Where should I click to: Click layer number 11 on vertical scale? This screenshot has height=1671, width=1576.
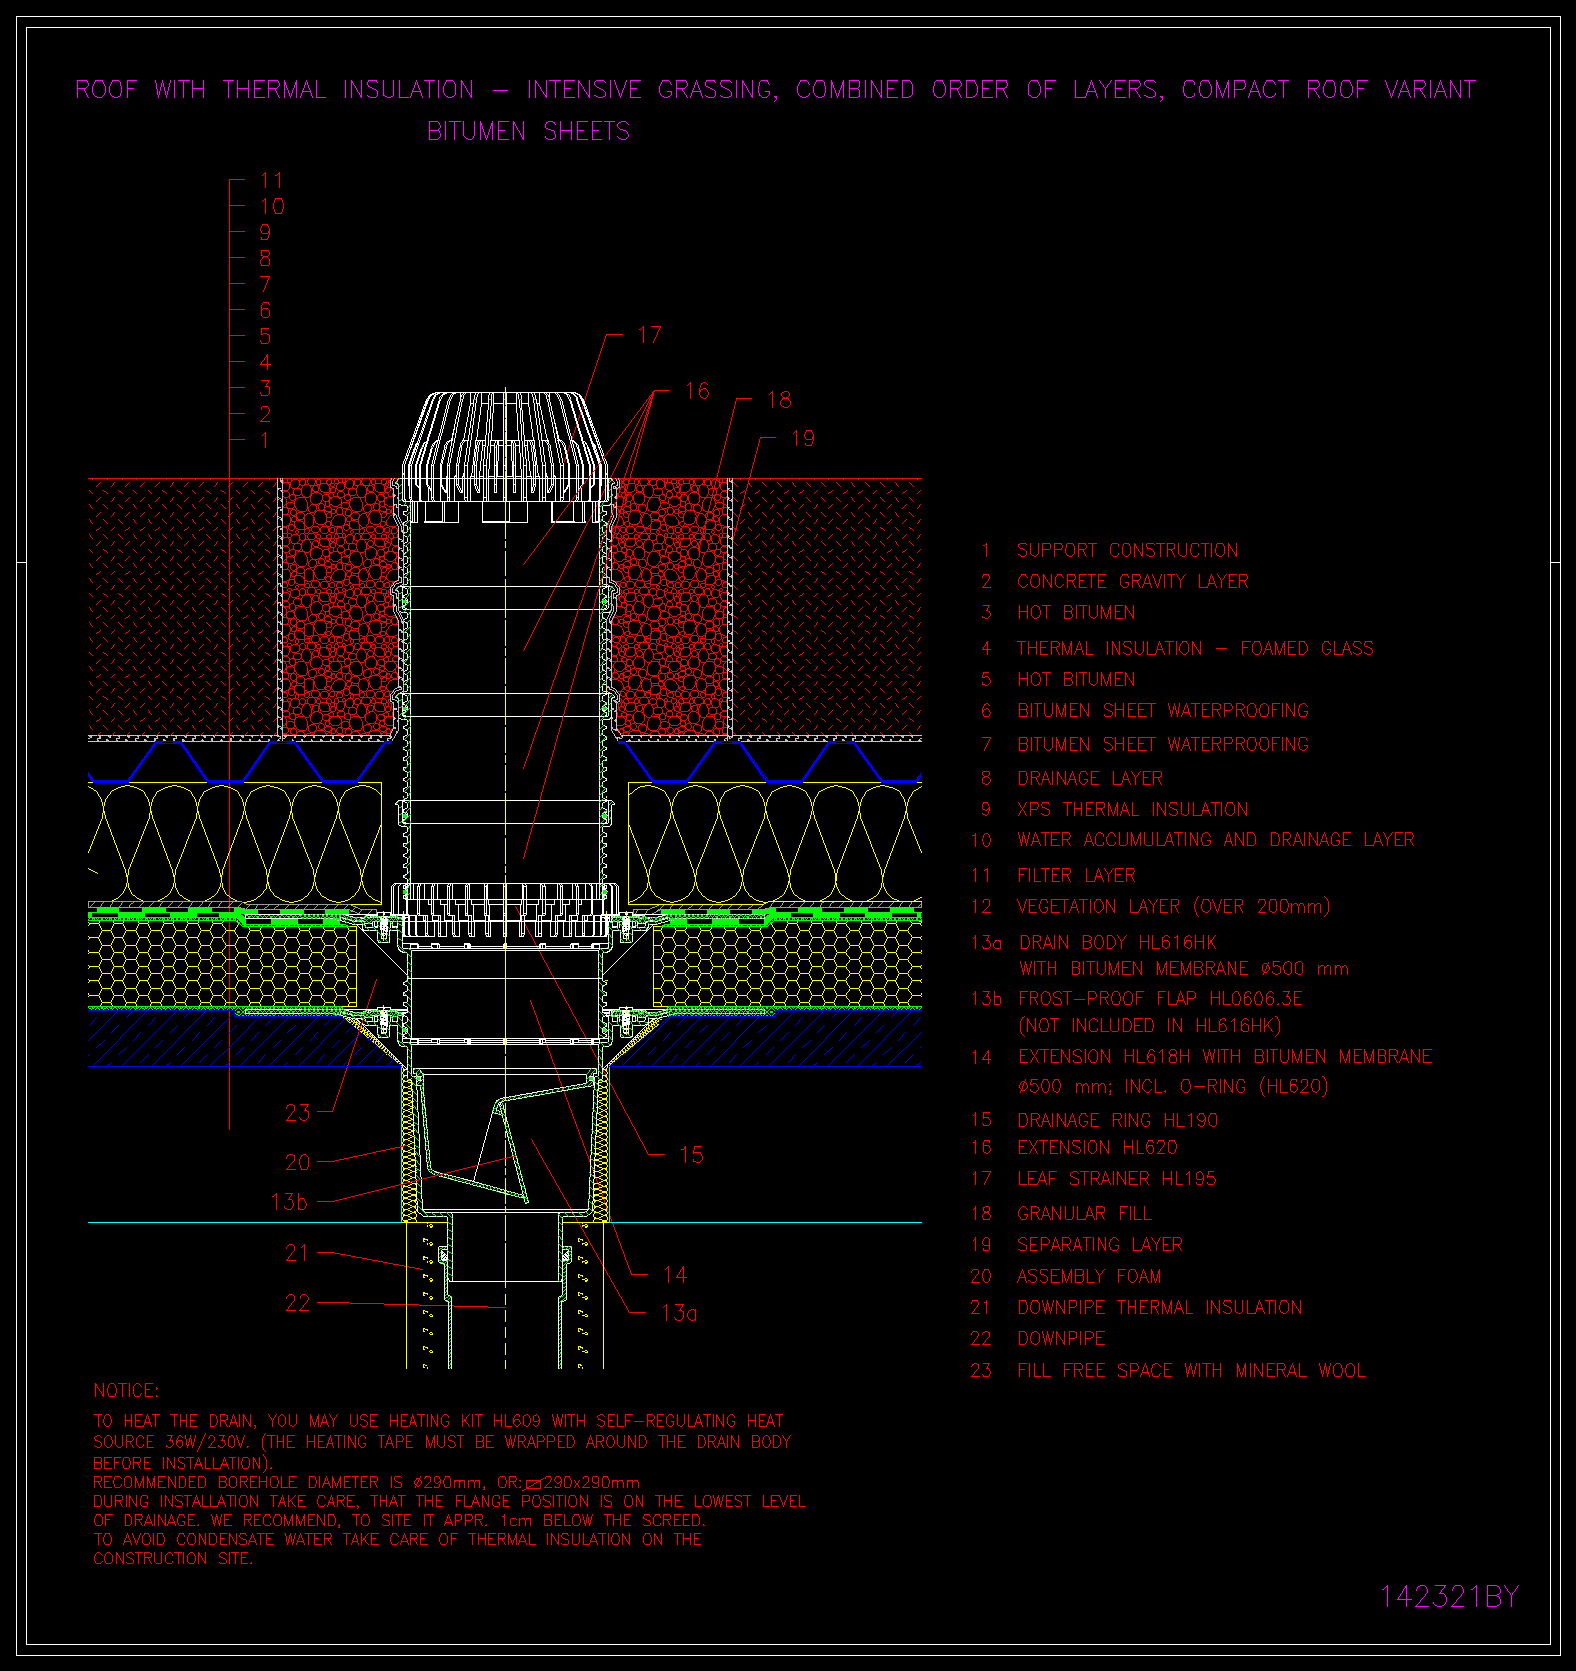pos(271,181)
